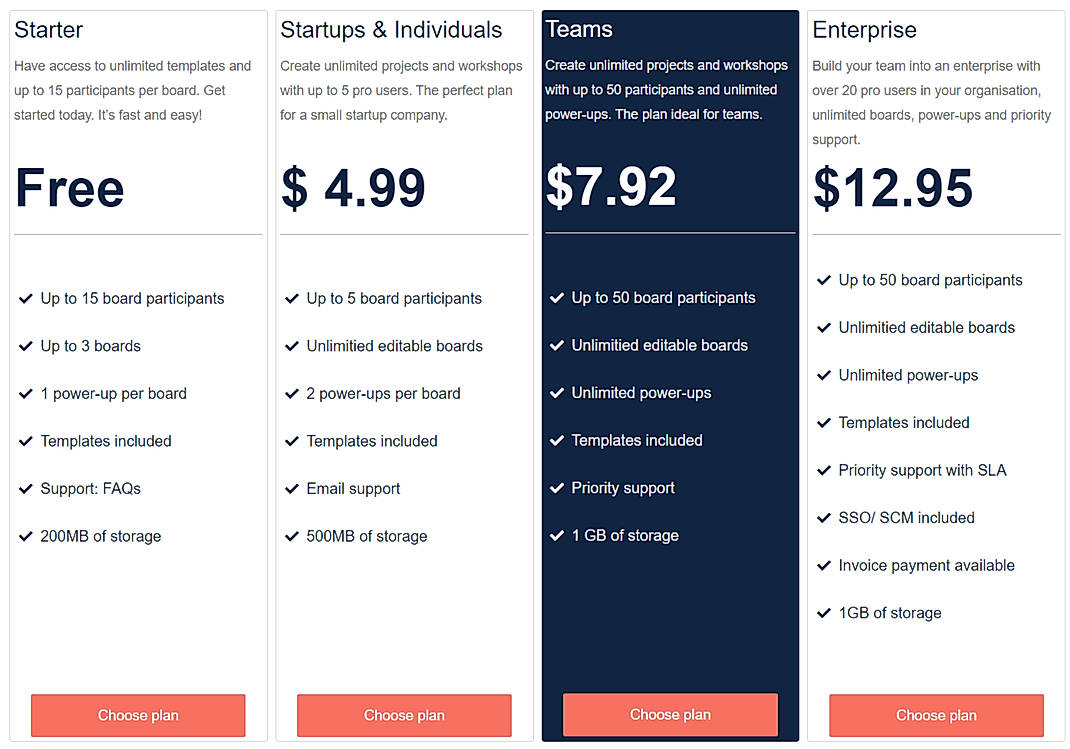This screenshot has height=749, width=1070.
Task: Select the checkmark beside '1 power-up per board'
Action: click(26, 393)
